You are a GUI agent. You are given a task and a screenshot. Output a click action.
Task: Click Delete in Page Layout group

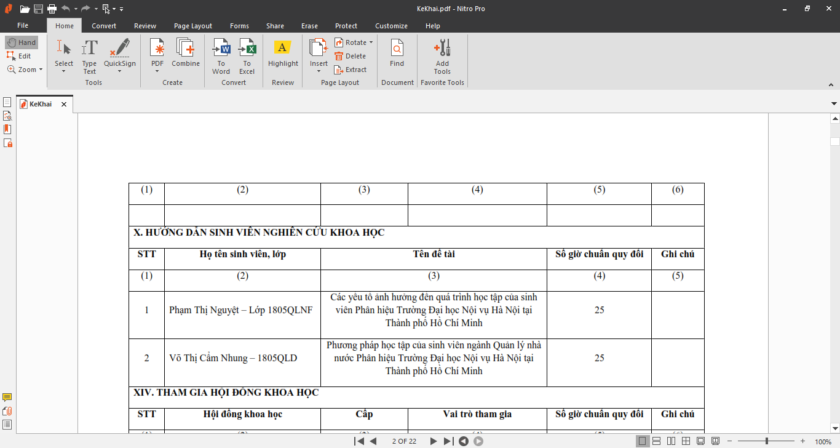[x=350, y=56]
